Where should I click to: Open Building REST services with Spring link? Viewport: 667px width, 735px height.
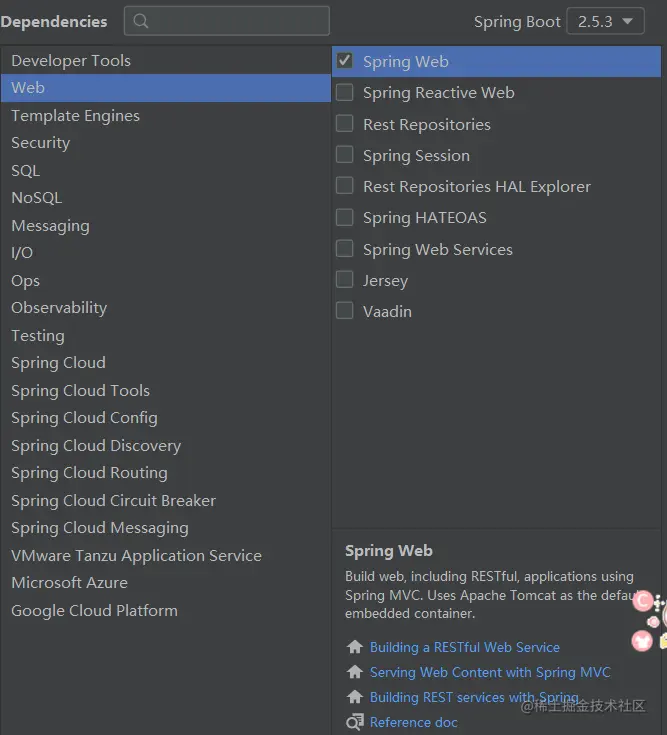tap(474, 697)
